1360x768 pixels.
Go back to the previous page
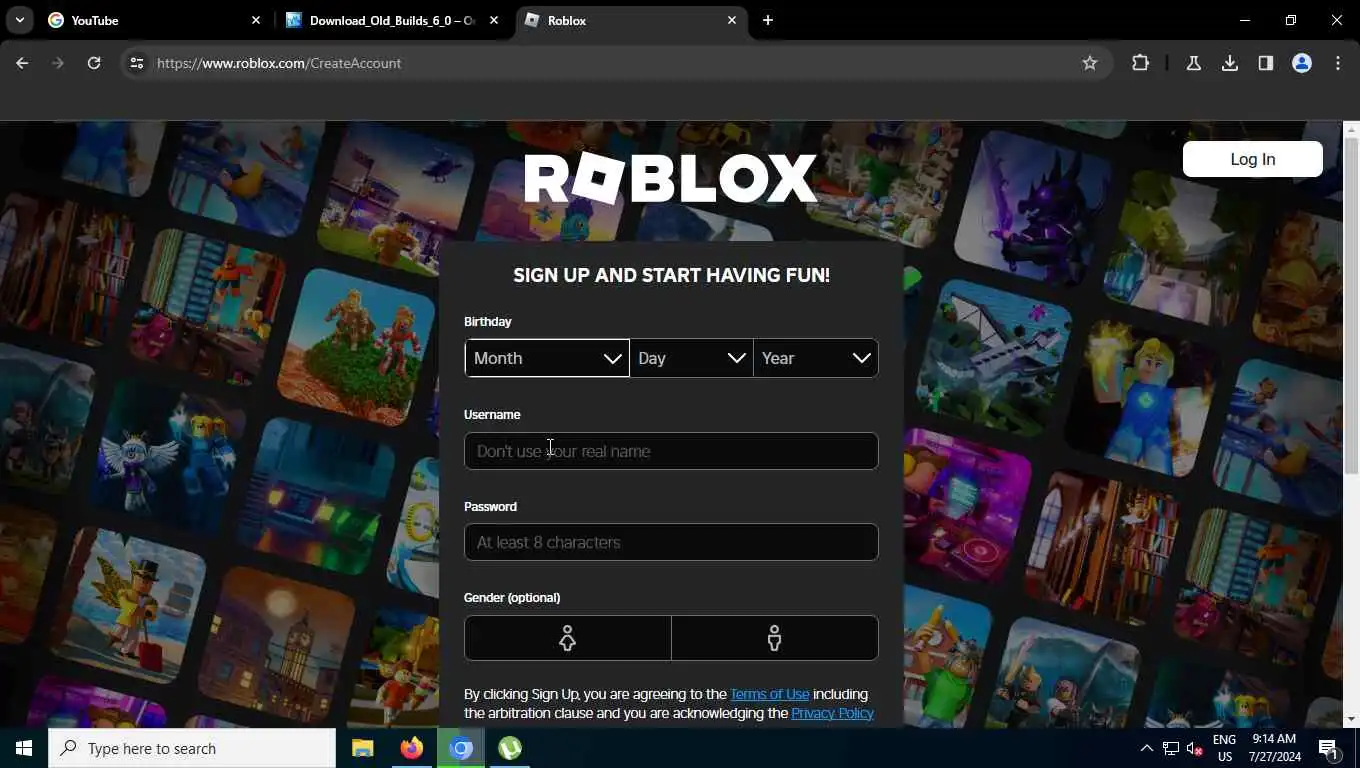(x=22, y=63)
